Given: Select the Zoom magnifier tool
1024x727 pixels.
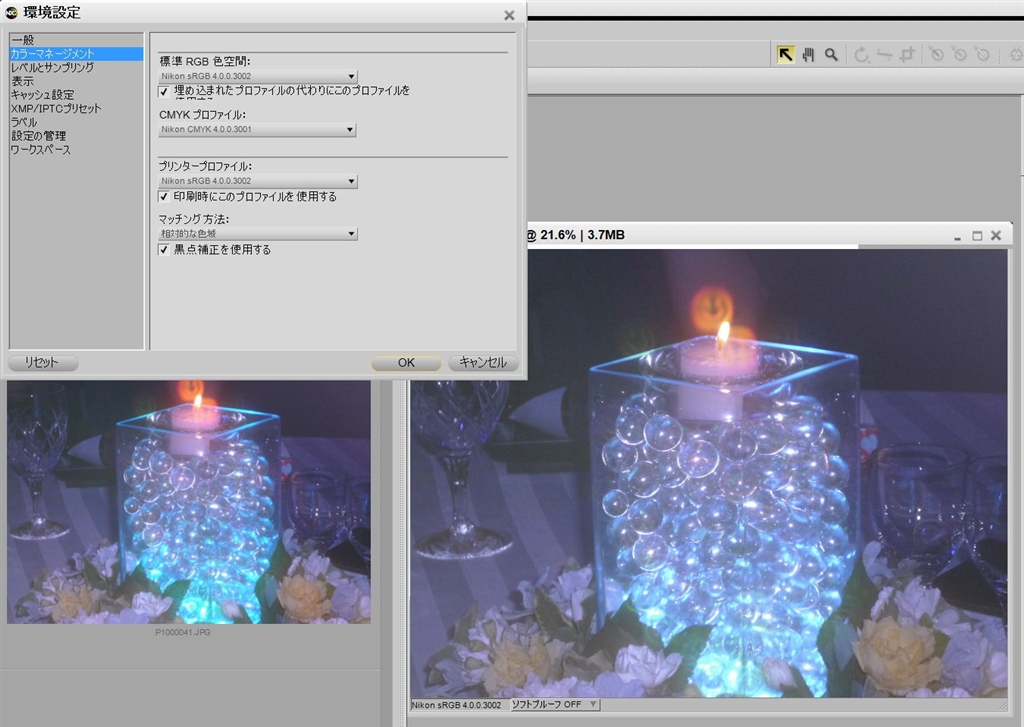Looking at the screenshot, I should point(831,55).
